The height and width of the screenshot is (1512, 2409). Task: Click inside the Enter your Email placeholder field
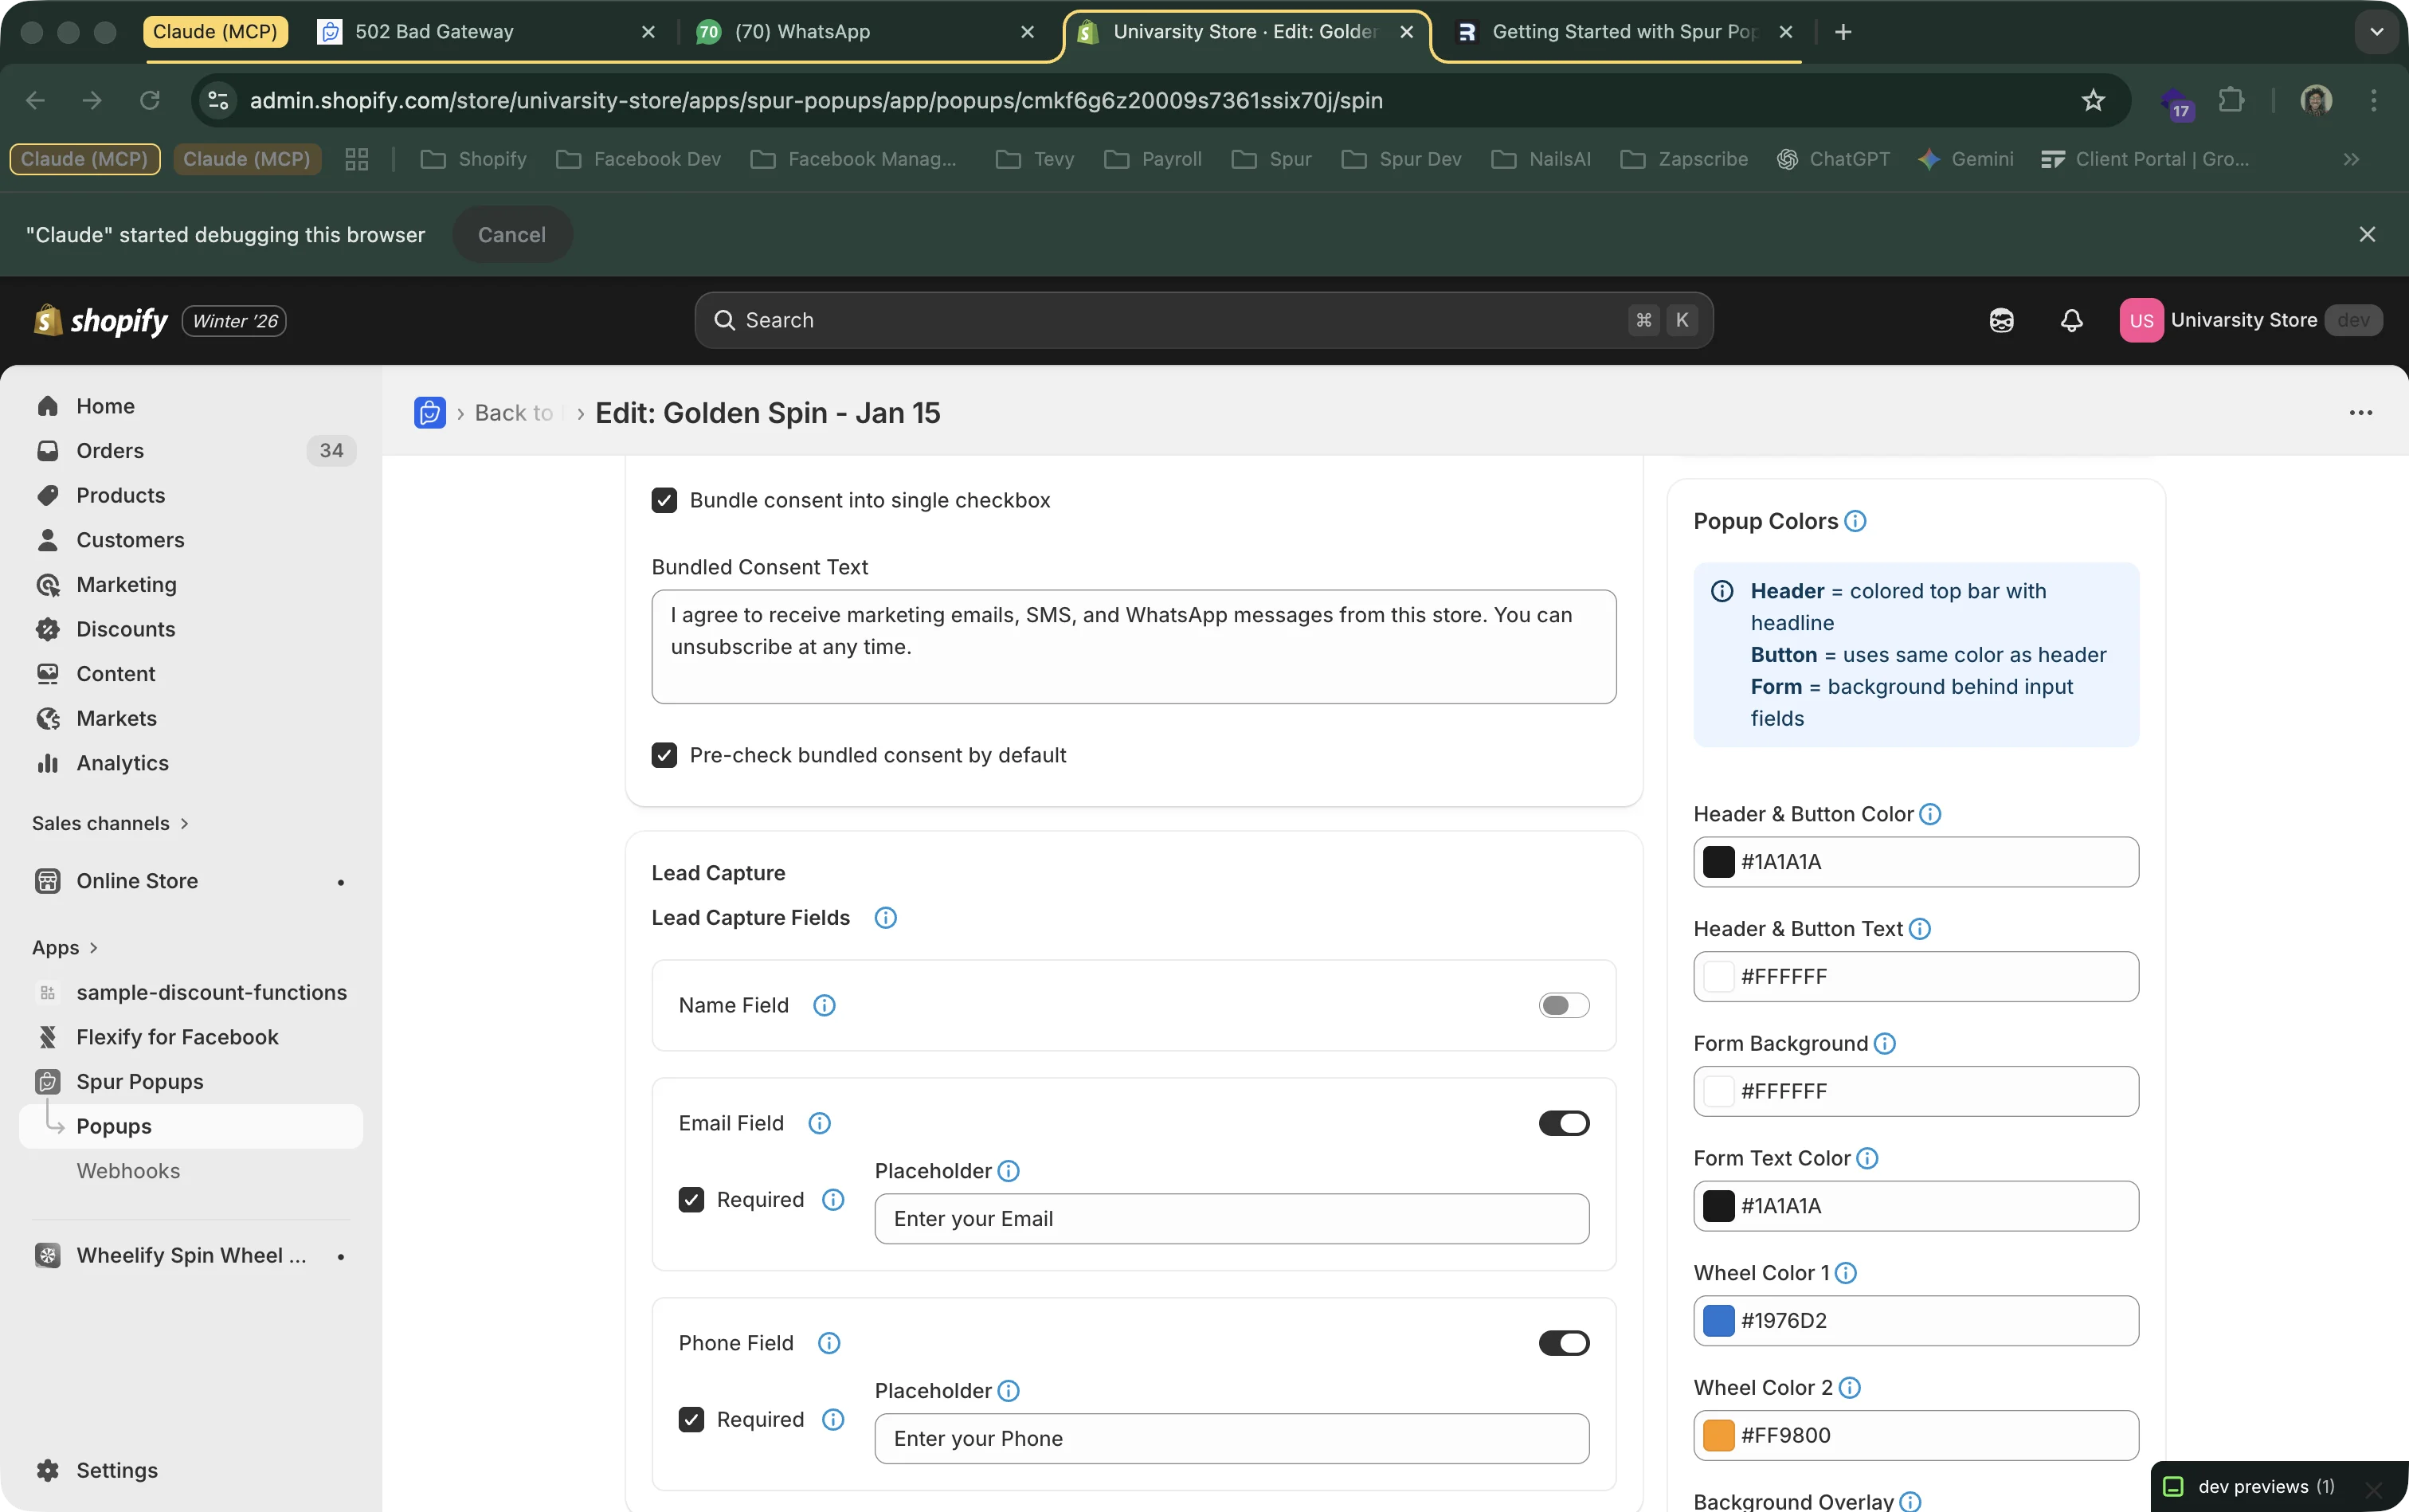coord(1231,1218)
